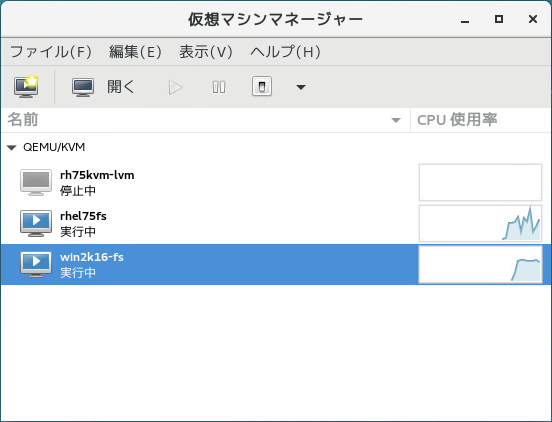Shut down the selected virtual machine
This screenshot has width=552, height=422.
click(262, 87)
